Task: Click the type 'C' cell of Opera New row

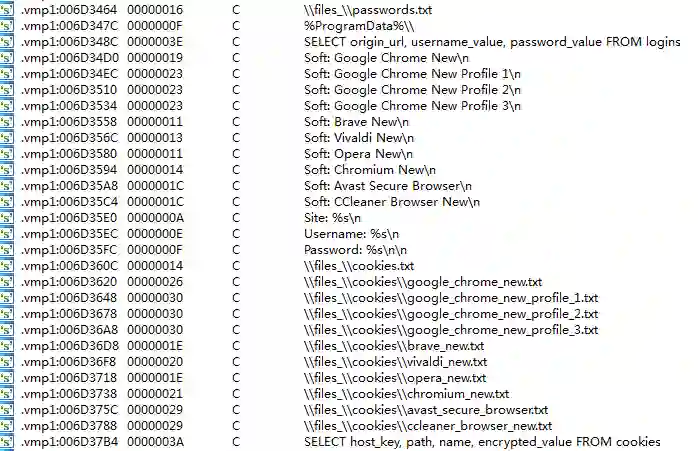Action: coord(236,154)
